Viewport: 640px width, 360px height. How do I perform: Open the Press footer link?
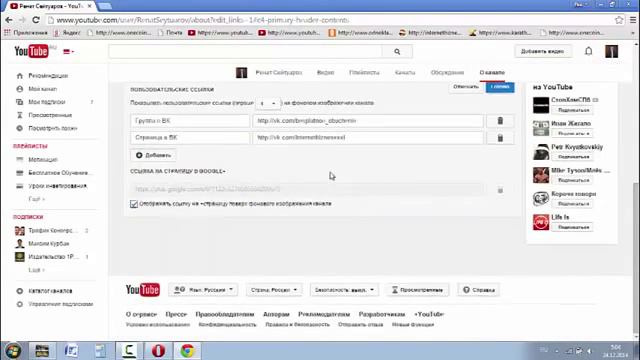click(176, 314)
